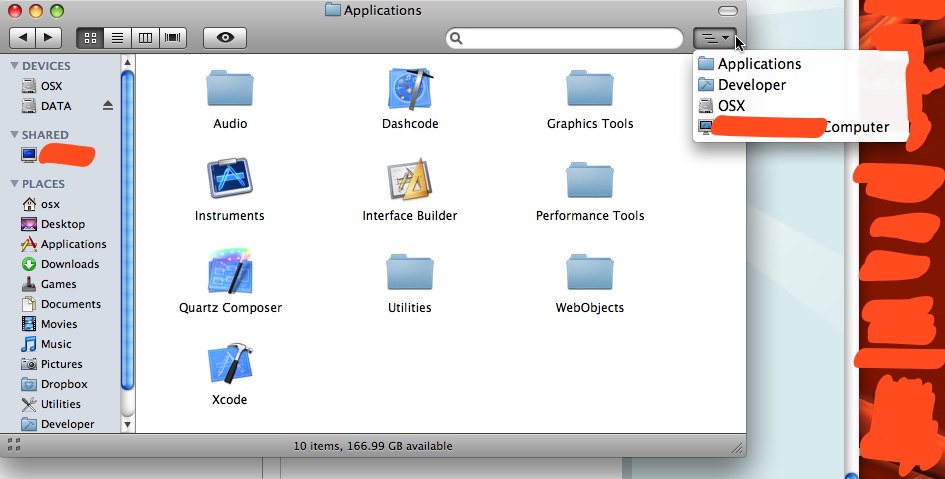Switch to Cover Flow view
Viewport: 945px width, 479px height.
point(173,38)
